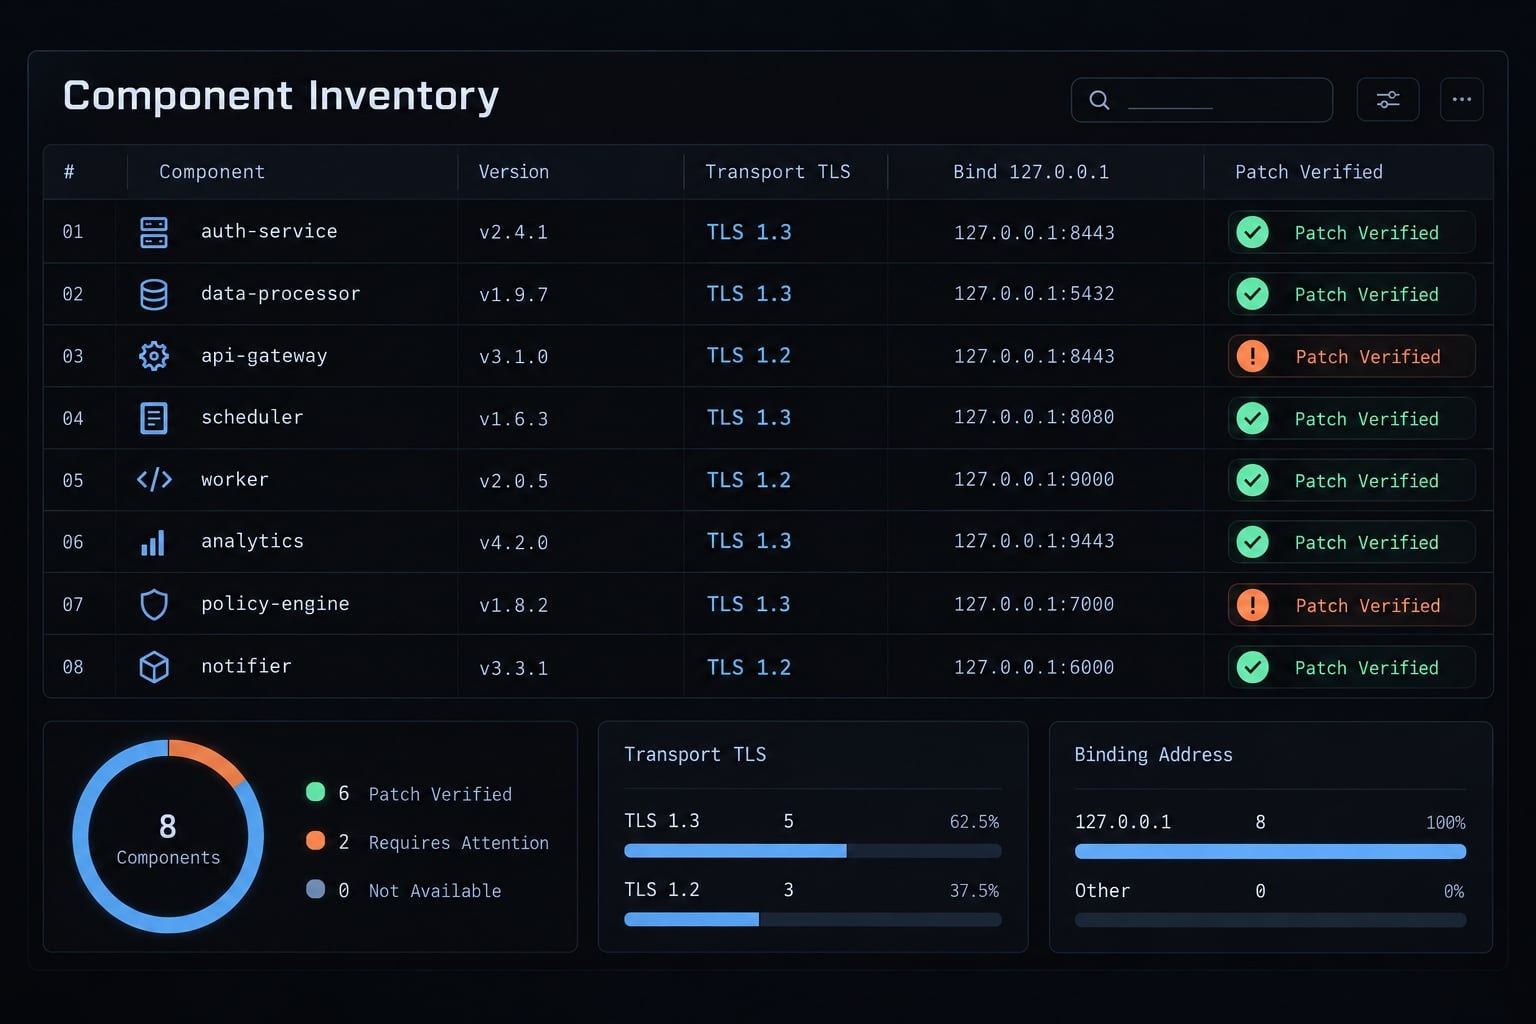The width and height of the screenshot is (1536, 1024).
Task: Click the scheduler document icon
Action: point(154,418)
